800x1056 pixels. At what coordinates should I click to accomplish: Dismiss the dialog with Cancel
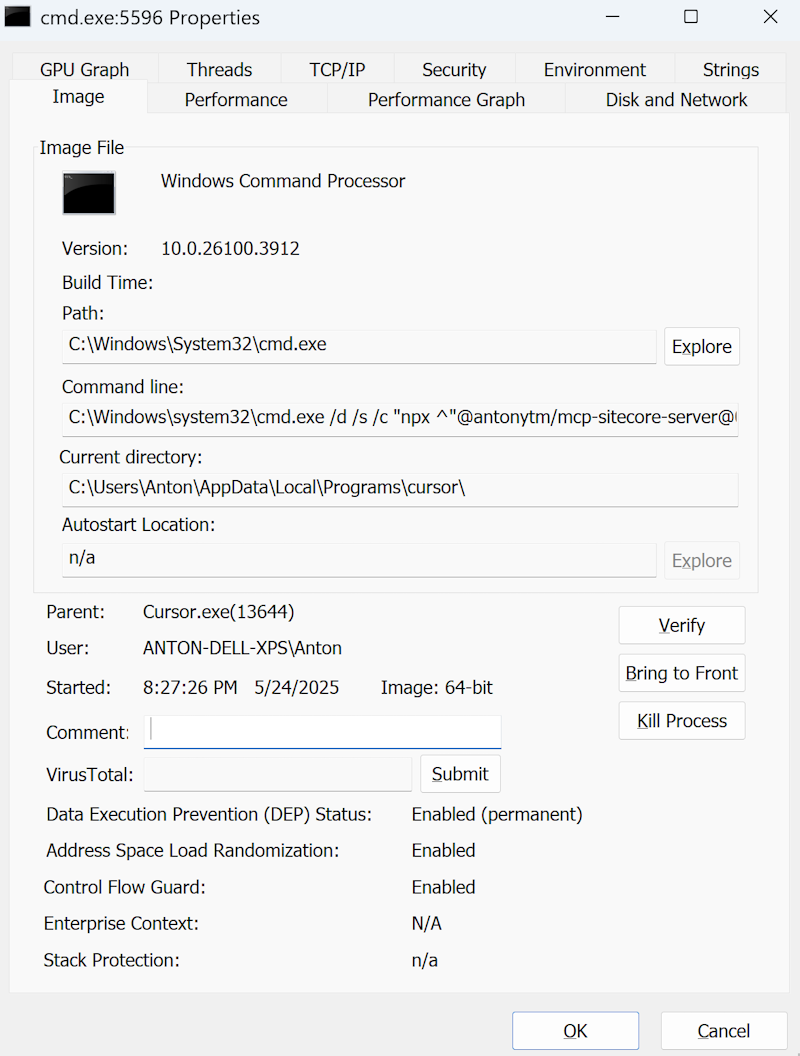pyautogui.click(x=723, y=1030)
